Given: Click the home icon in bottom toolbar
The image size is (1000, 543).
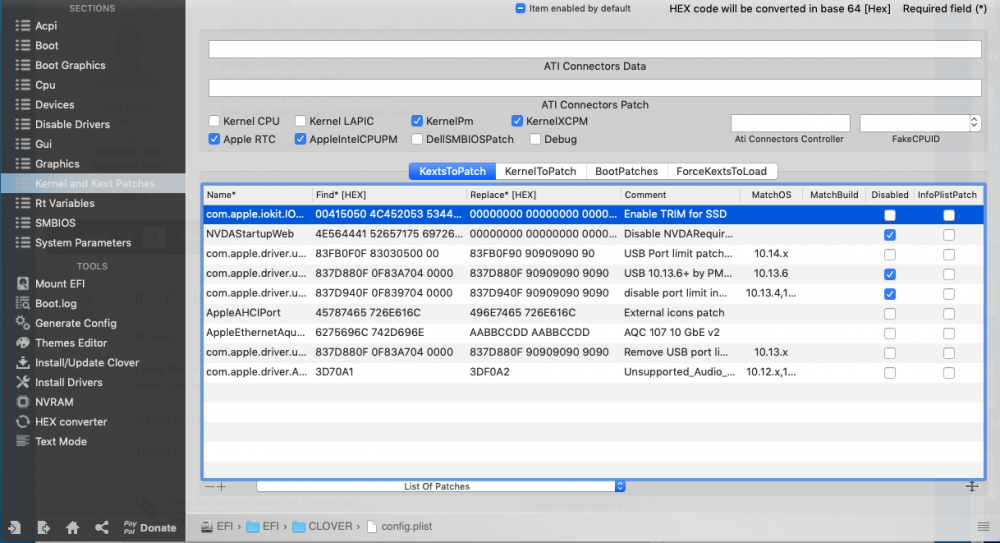Looking at the screenshot, I should (x=72, y=527).
